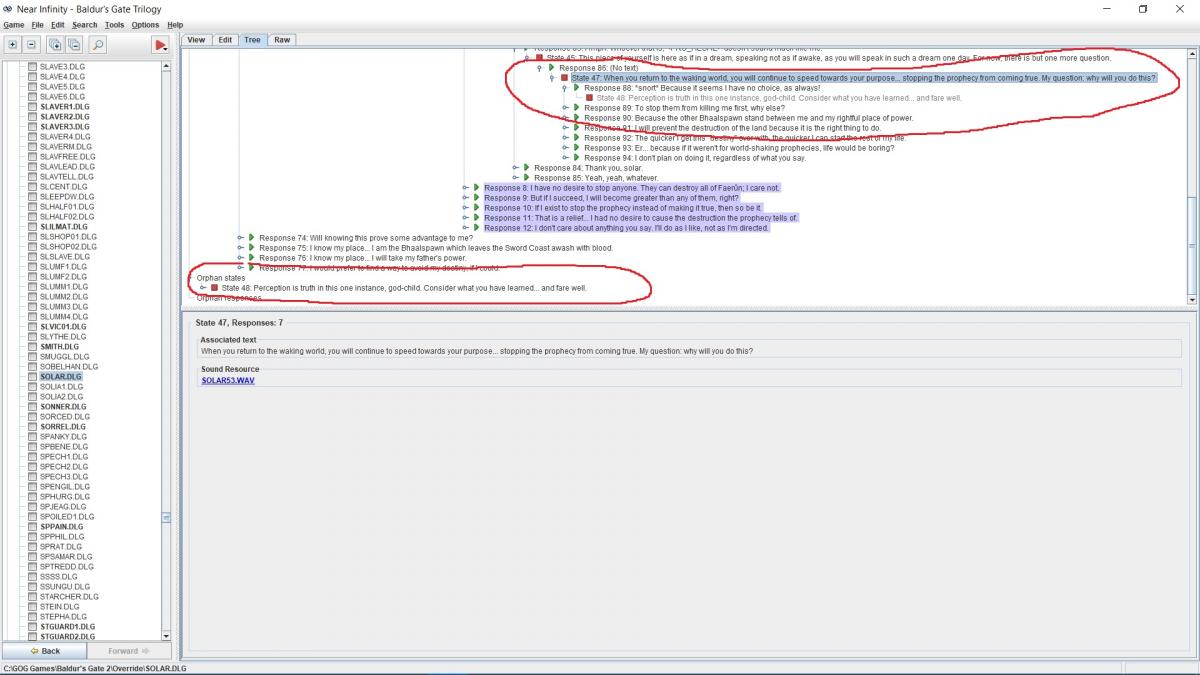Expand the Response 89 tree node

[565, 108]
